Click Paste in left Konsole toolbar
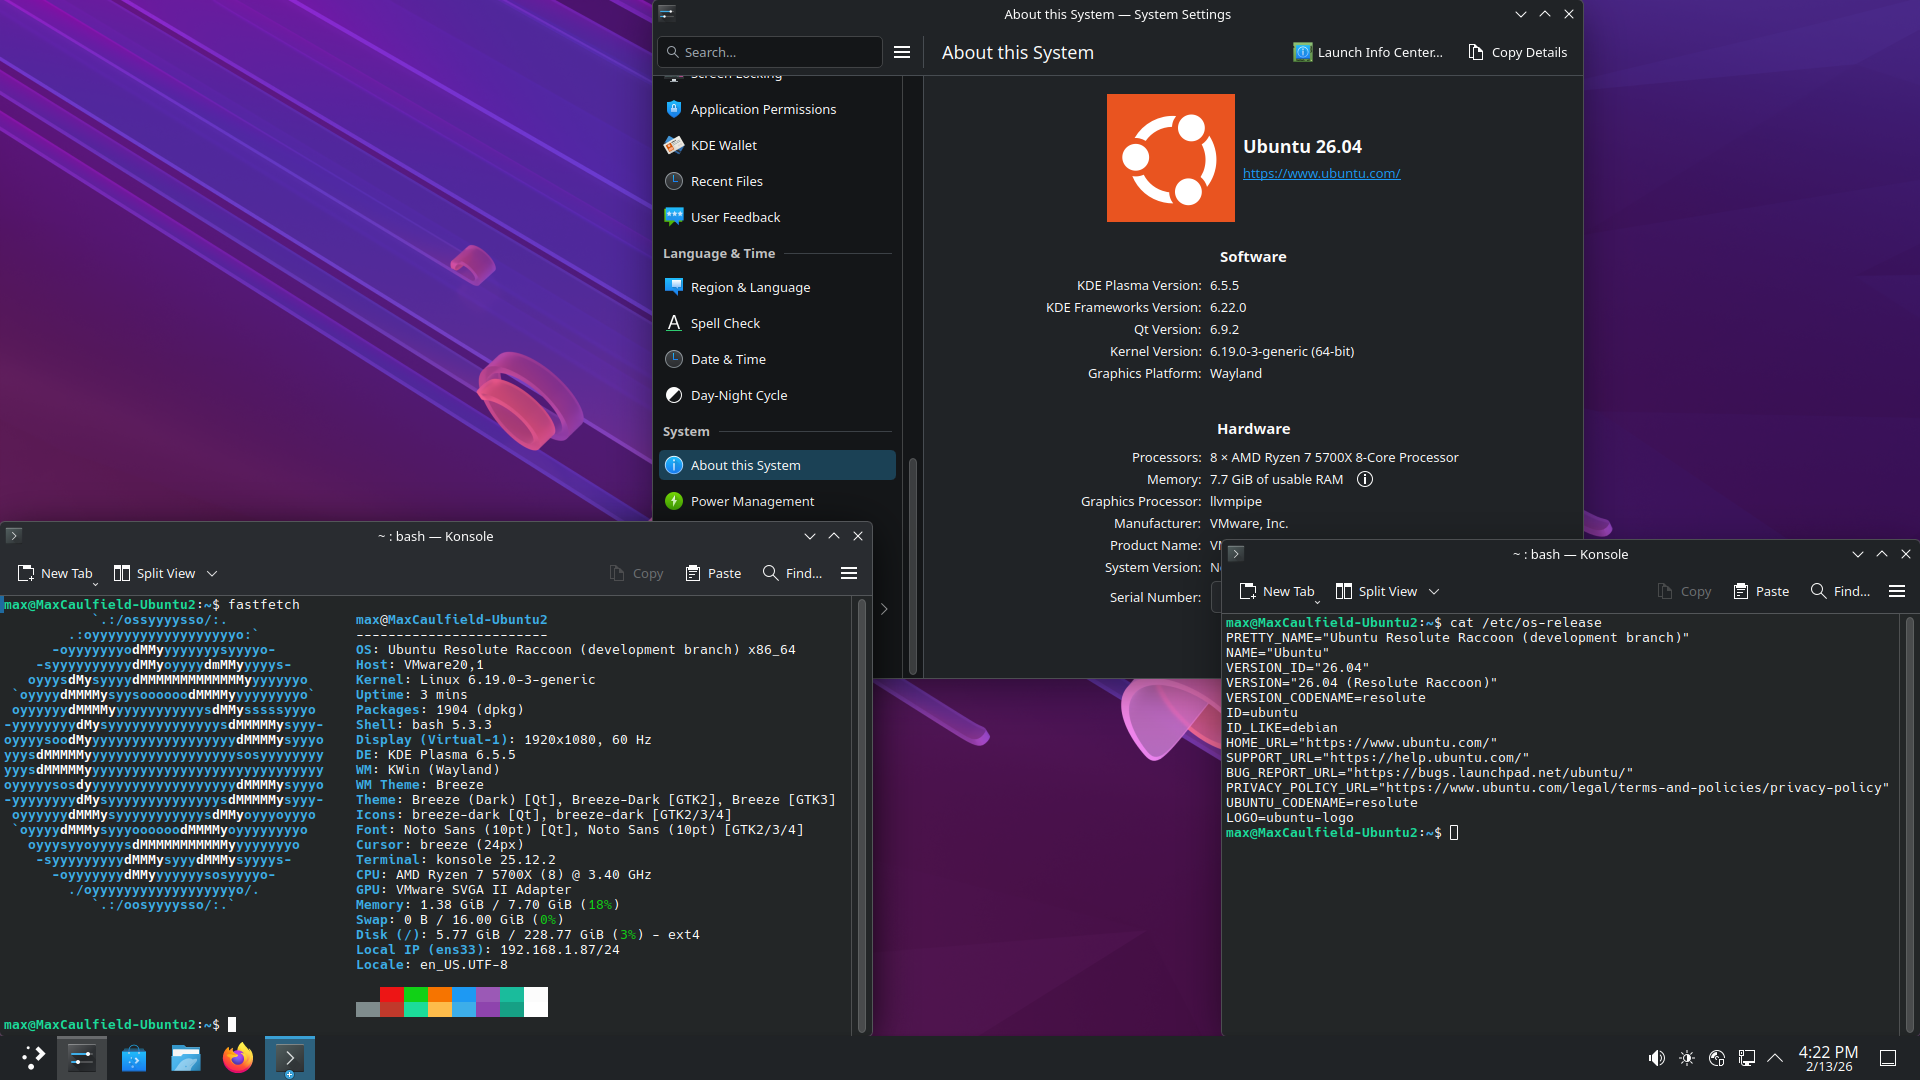The height and width of the screenshot is (1080, 1920). tap(713, 573)
